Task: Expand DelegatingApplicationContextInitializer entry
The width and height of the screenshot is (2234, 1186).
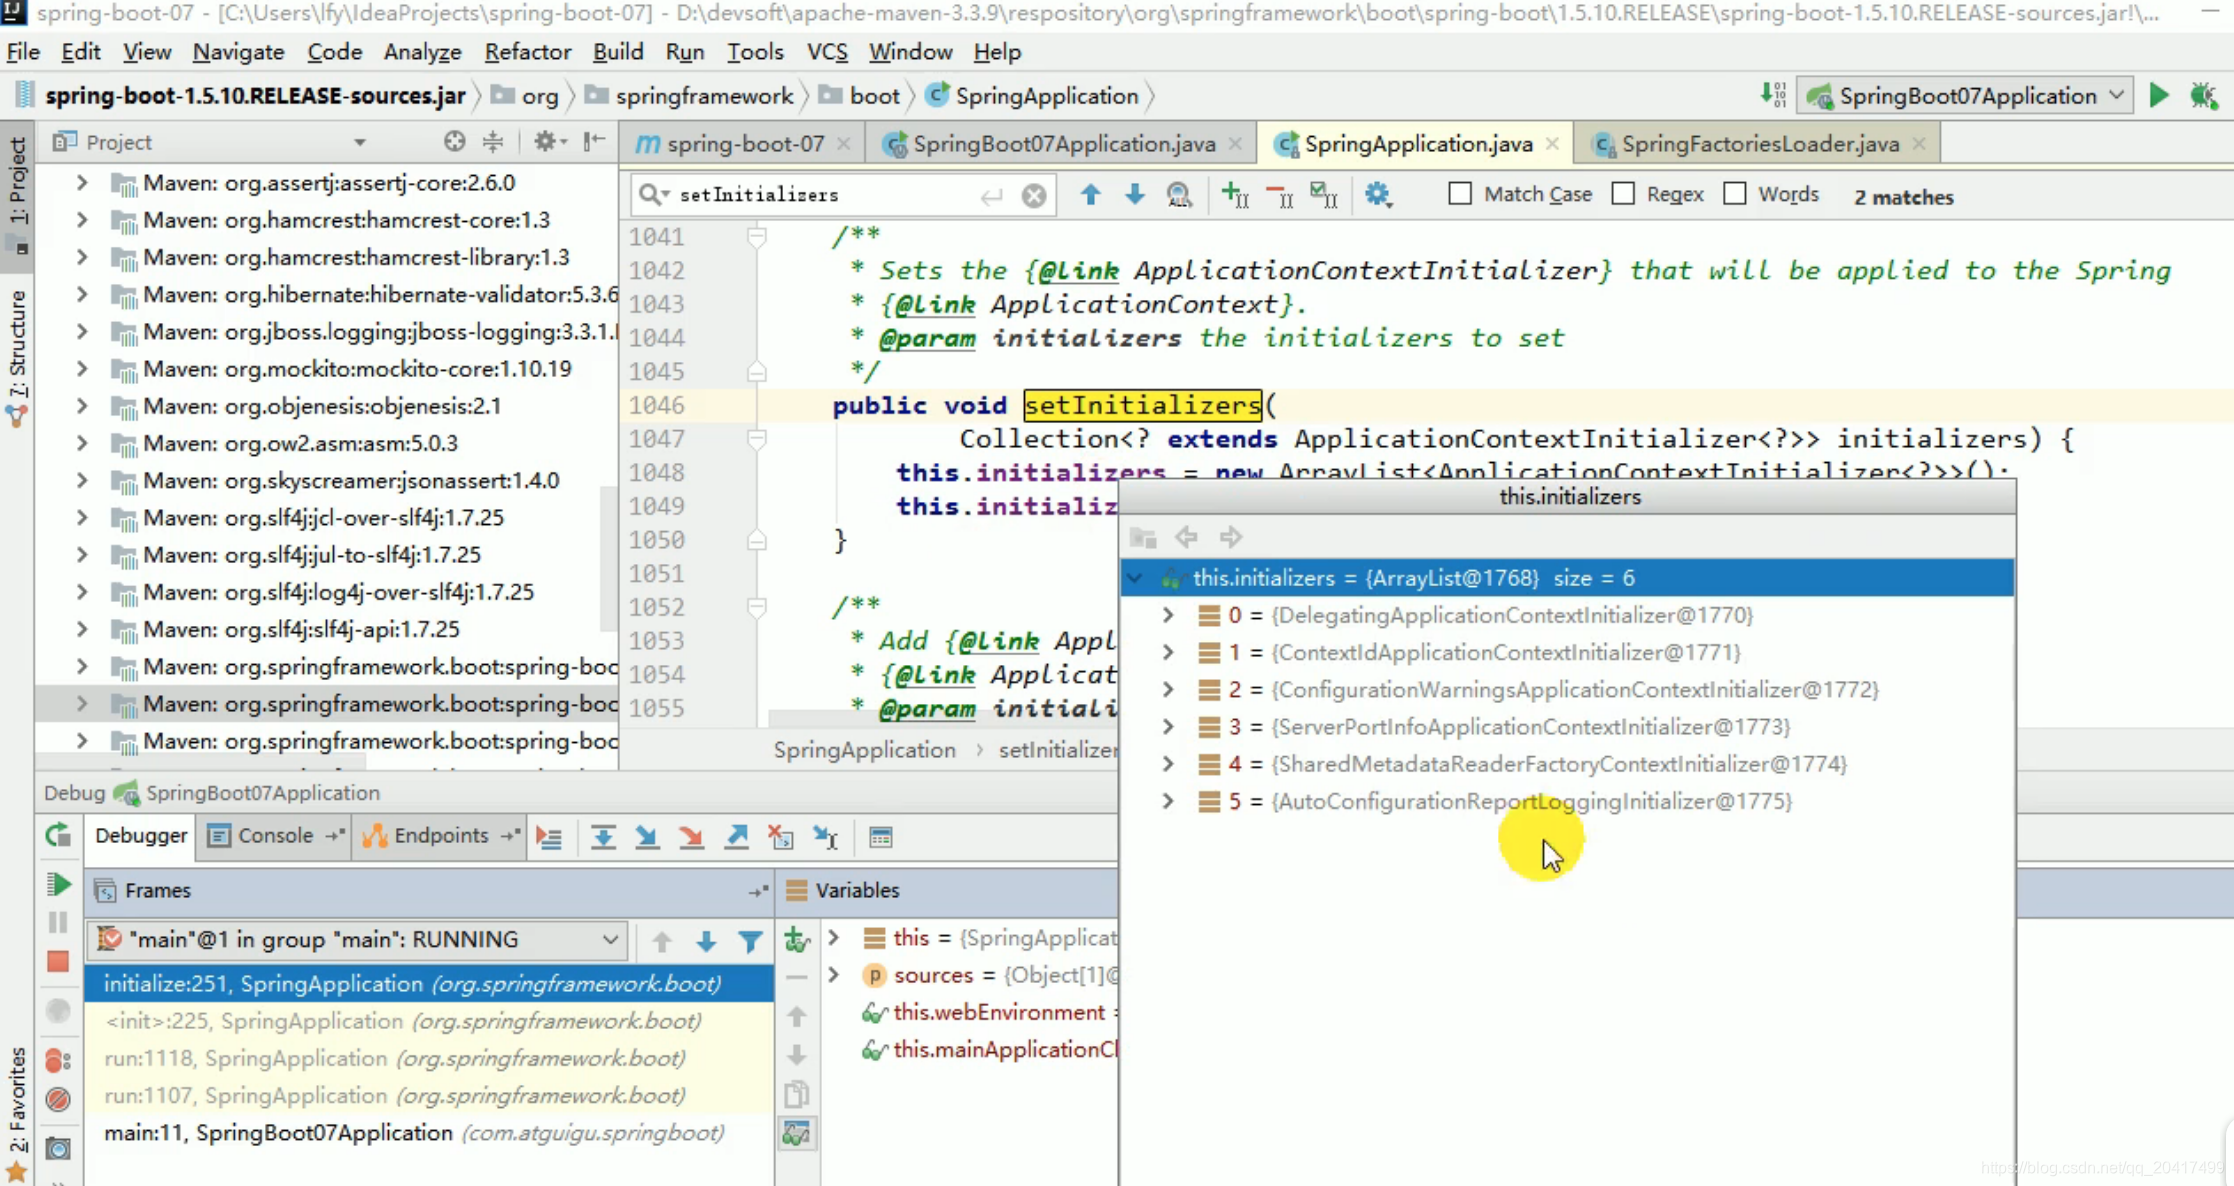Action: 1167,615
